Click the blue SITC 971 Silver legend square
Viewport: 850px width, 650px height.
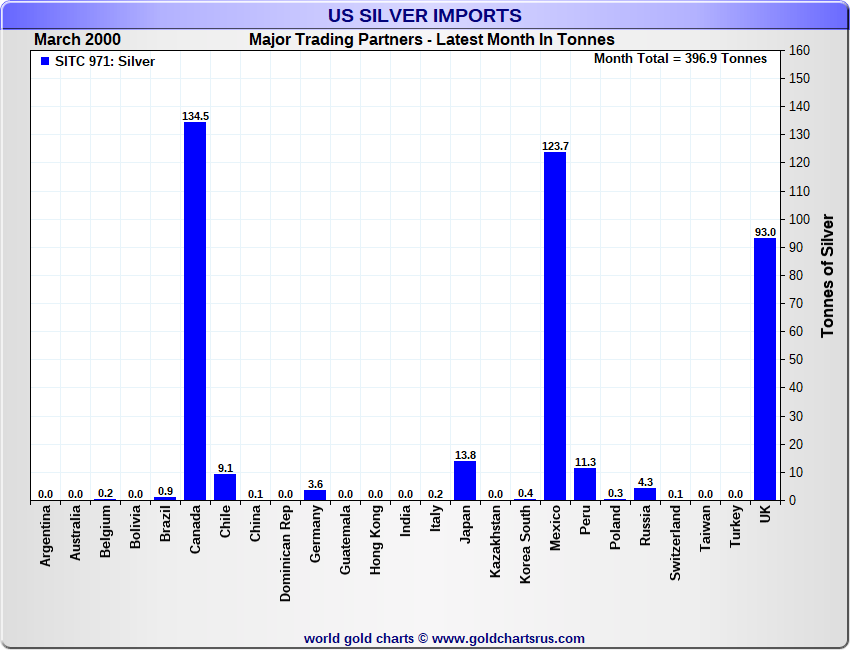pyautogui.click(x=45, y=61)
